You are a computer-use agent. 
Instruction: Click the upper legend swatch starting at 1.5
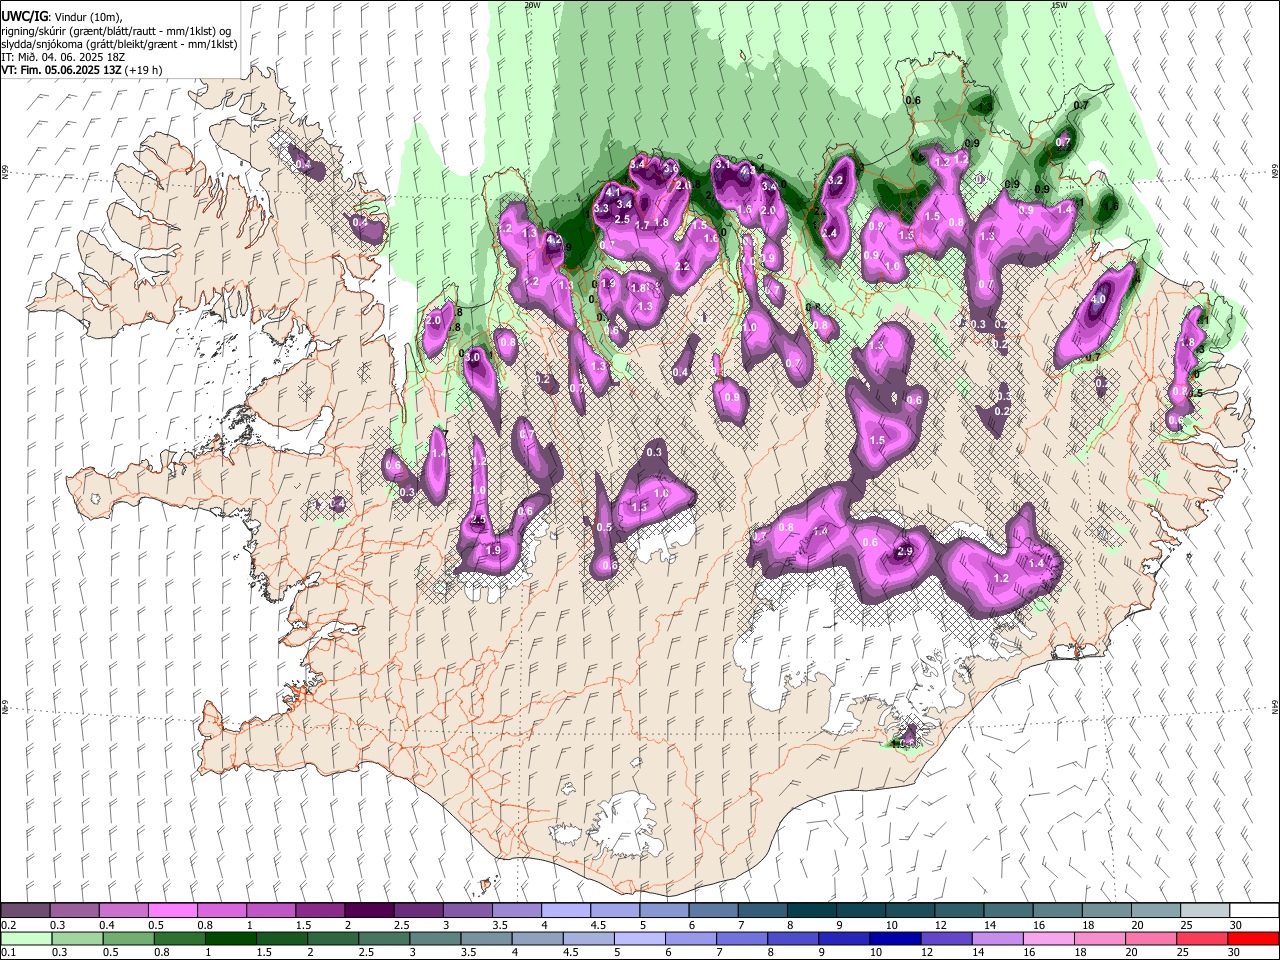coord(320,911)
